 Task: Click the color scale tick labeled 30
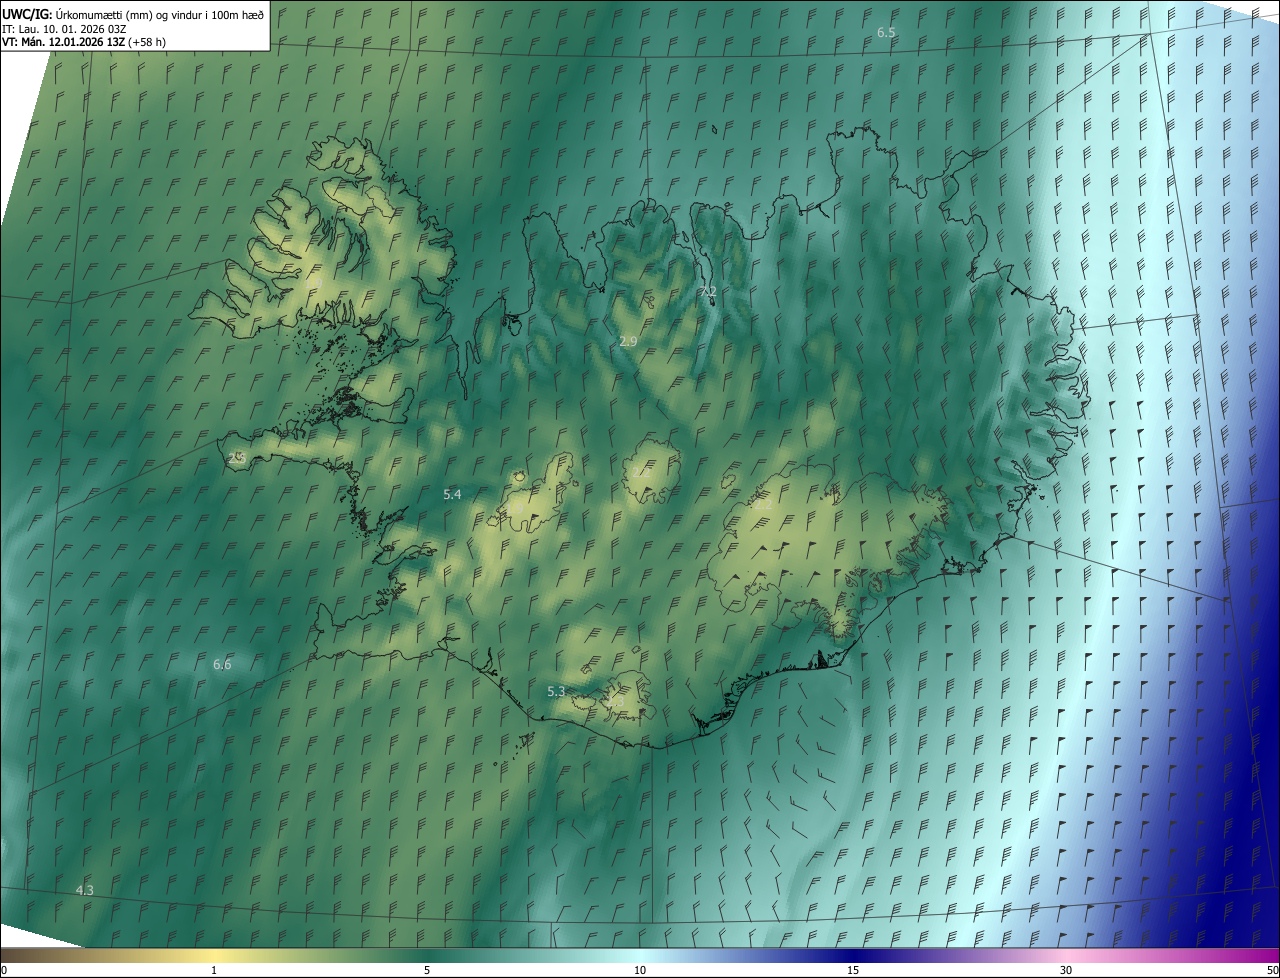(x=1066, y=970)
